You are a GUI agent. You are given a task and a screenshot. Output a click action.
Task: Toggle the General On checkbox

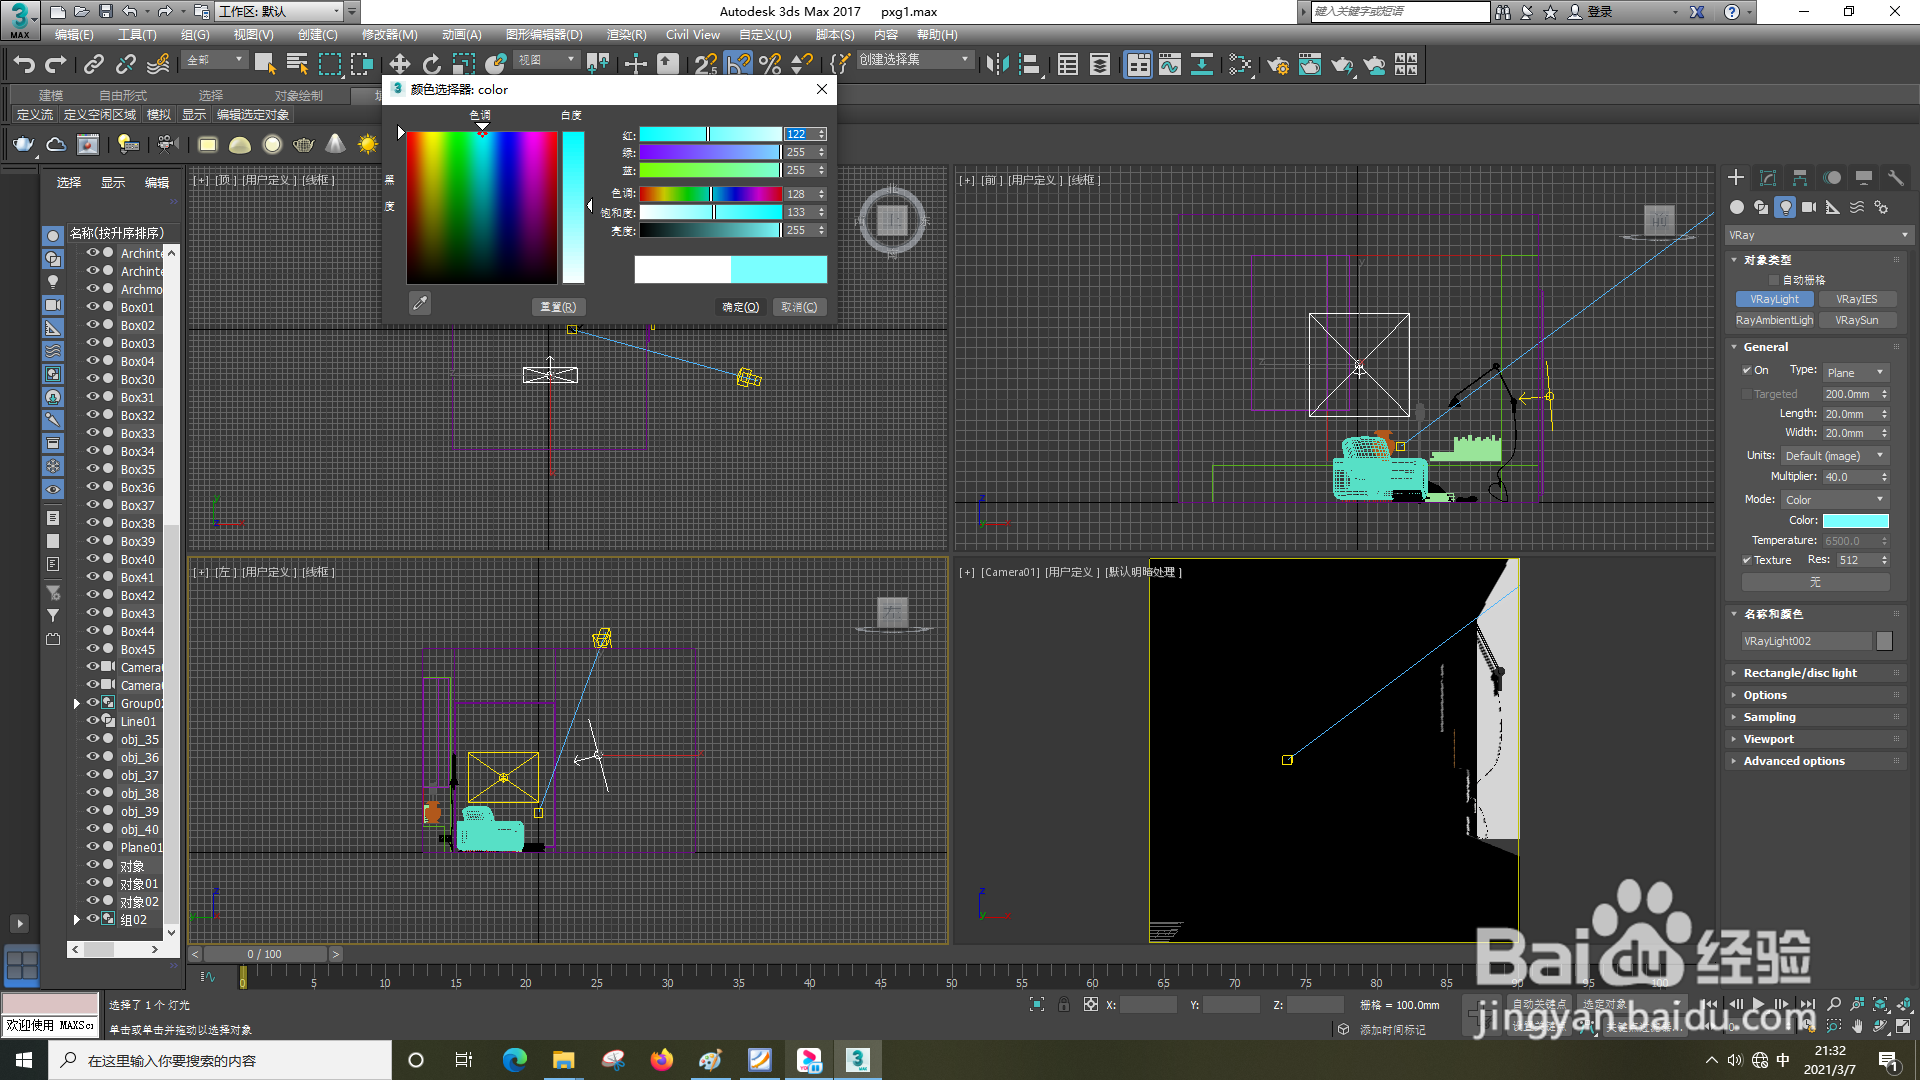click(1747, 370)
